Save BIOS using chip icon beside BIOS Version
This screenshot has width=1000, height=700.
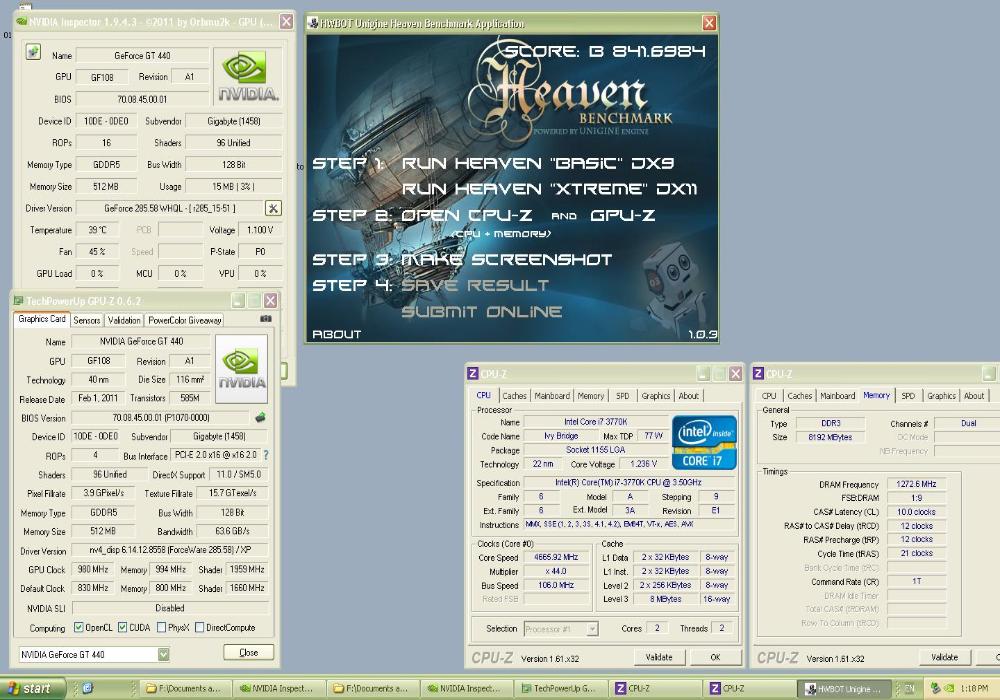pyautogui.click(x=260, y=418)
